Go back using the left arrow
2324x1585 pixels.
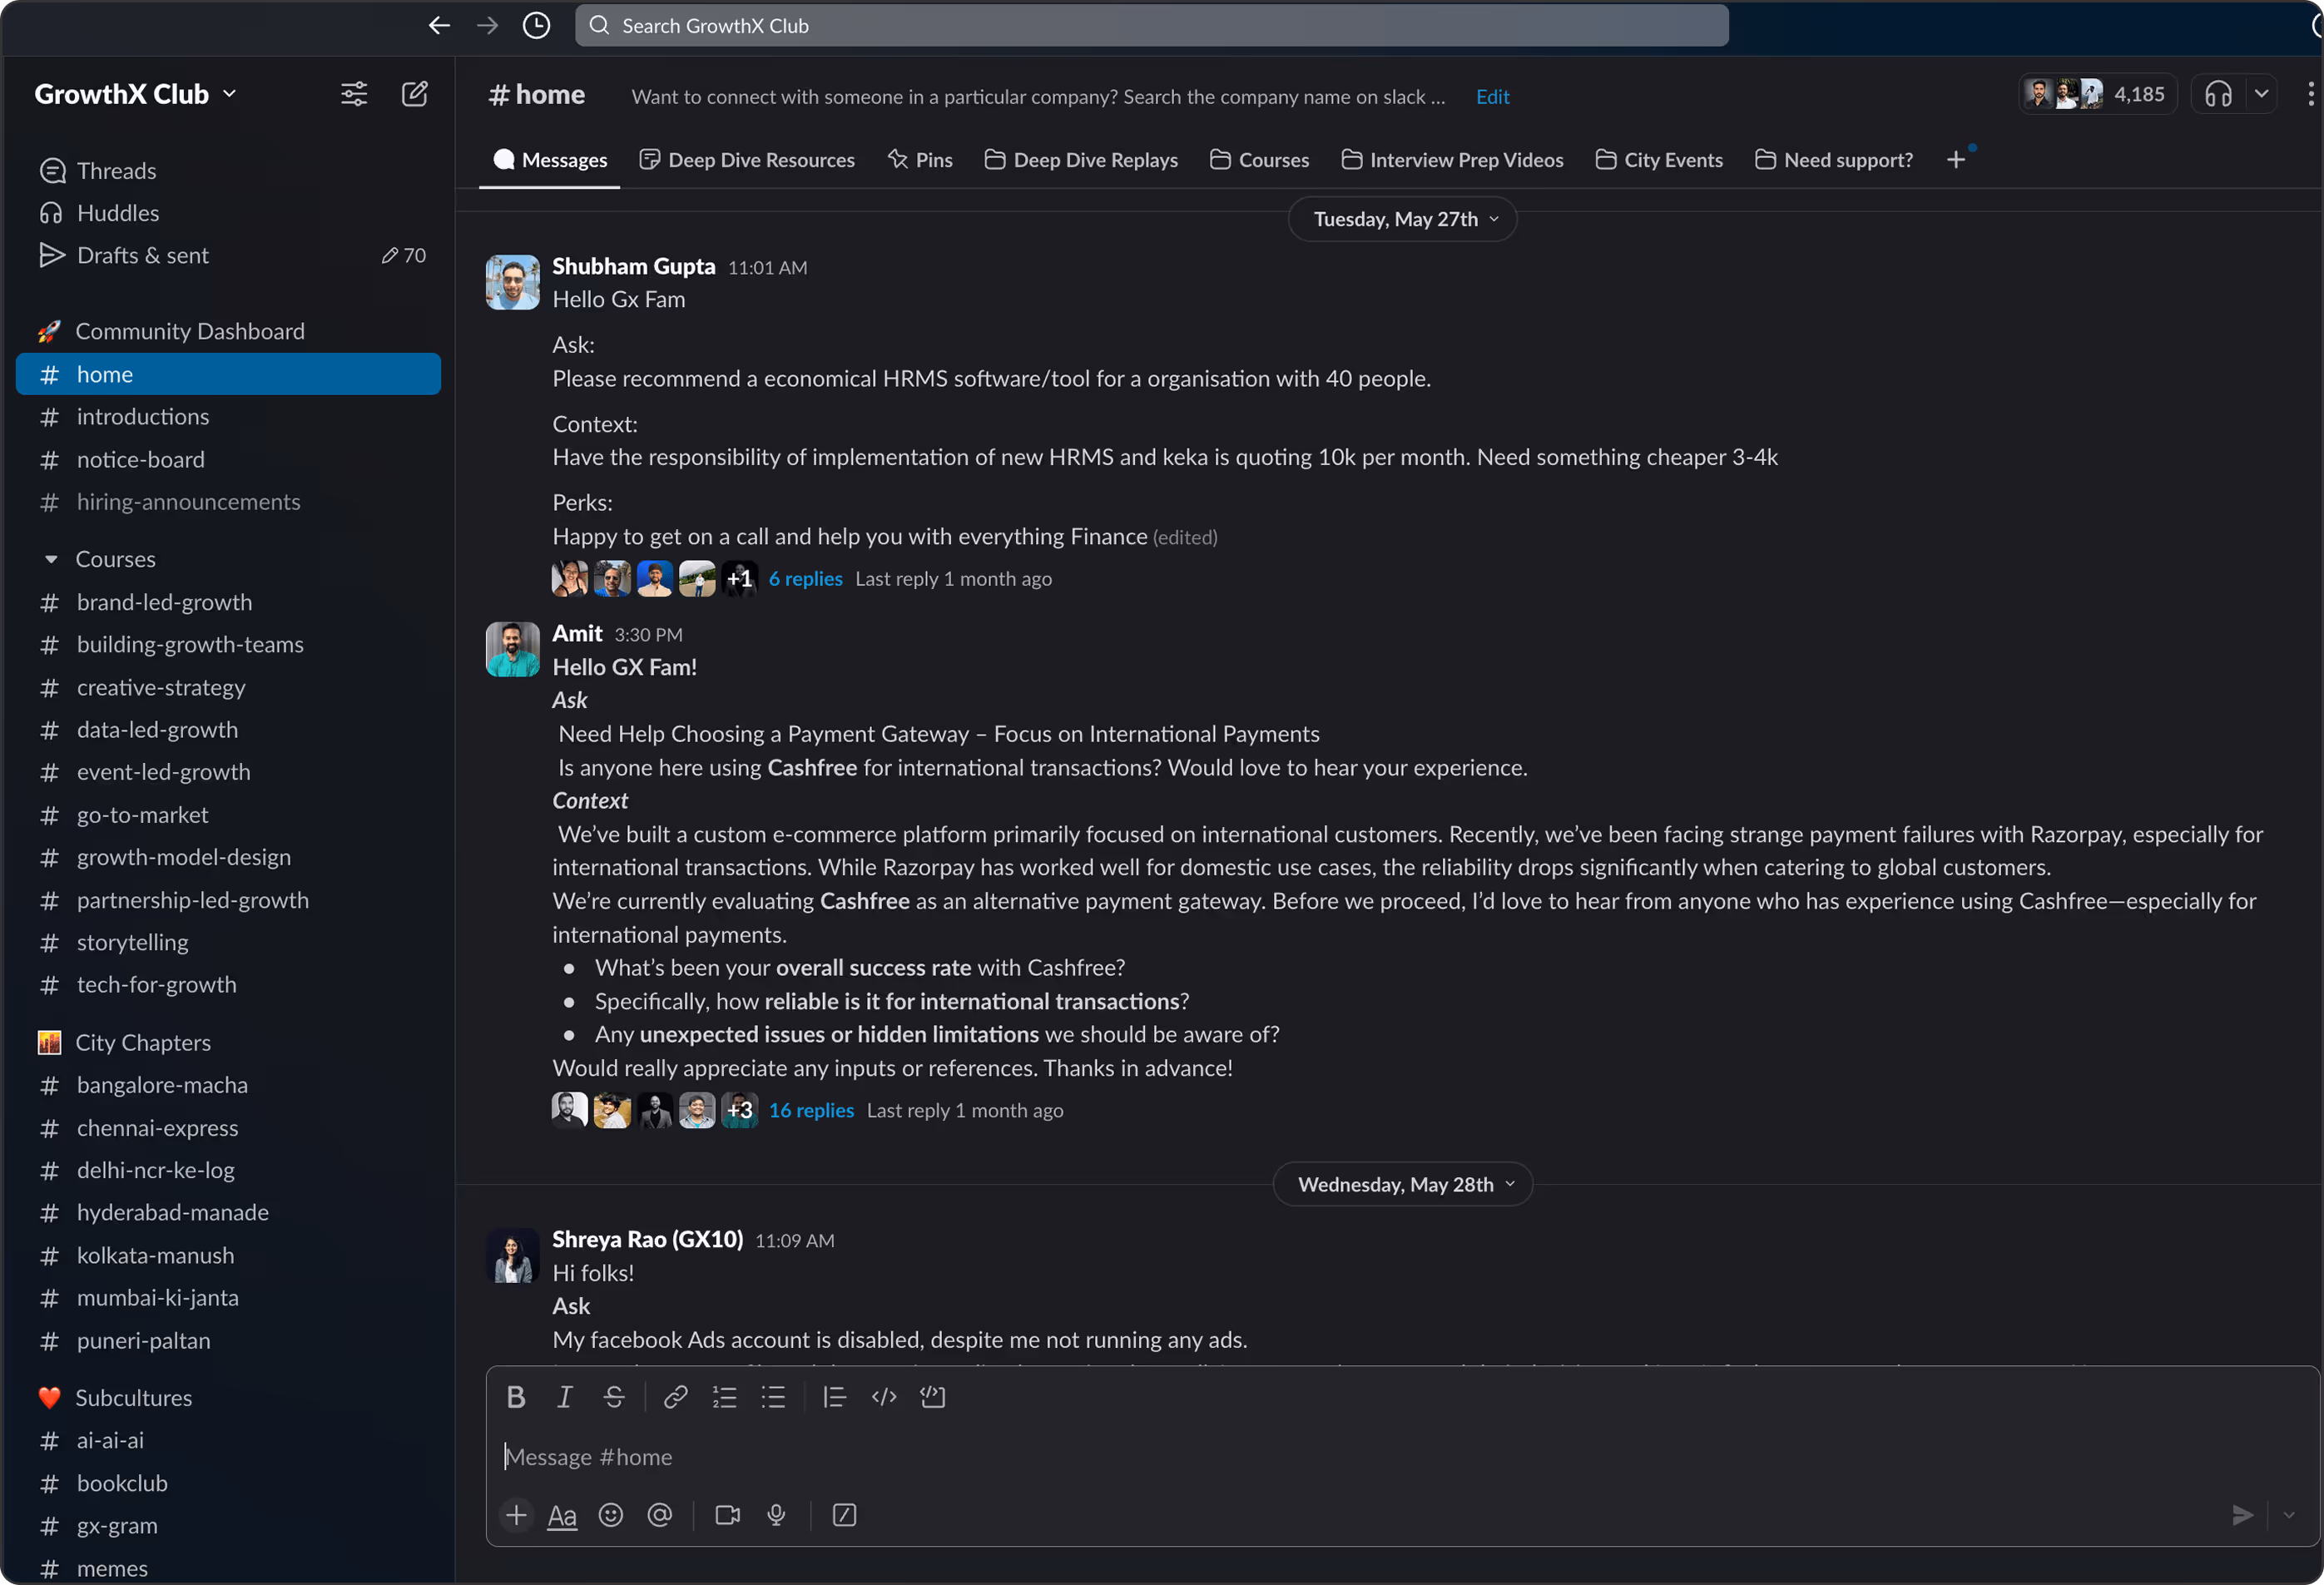point(439,26)
